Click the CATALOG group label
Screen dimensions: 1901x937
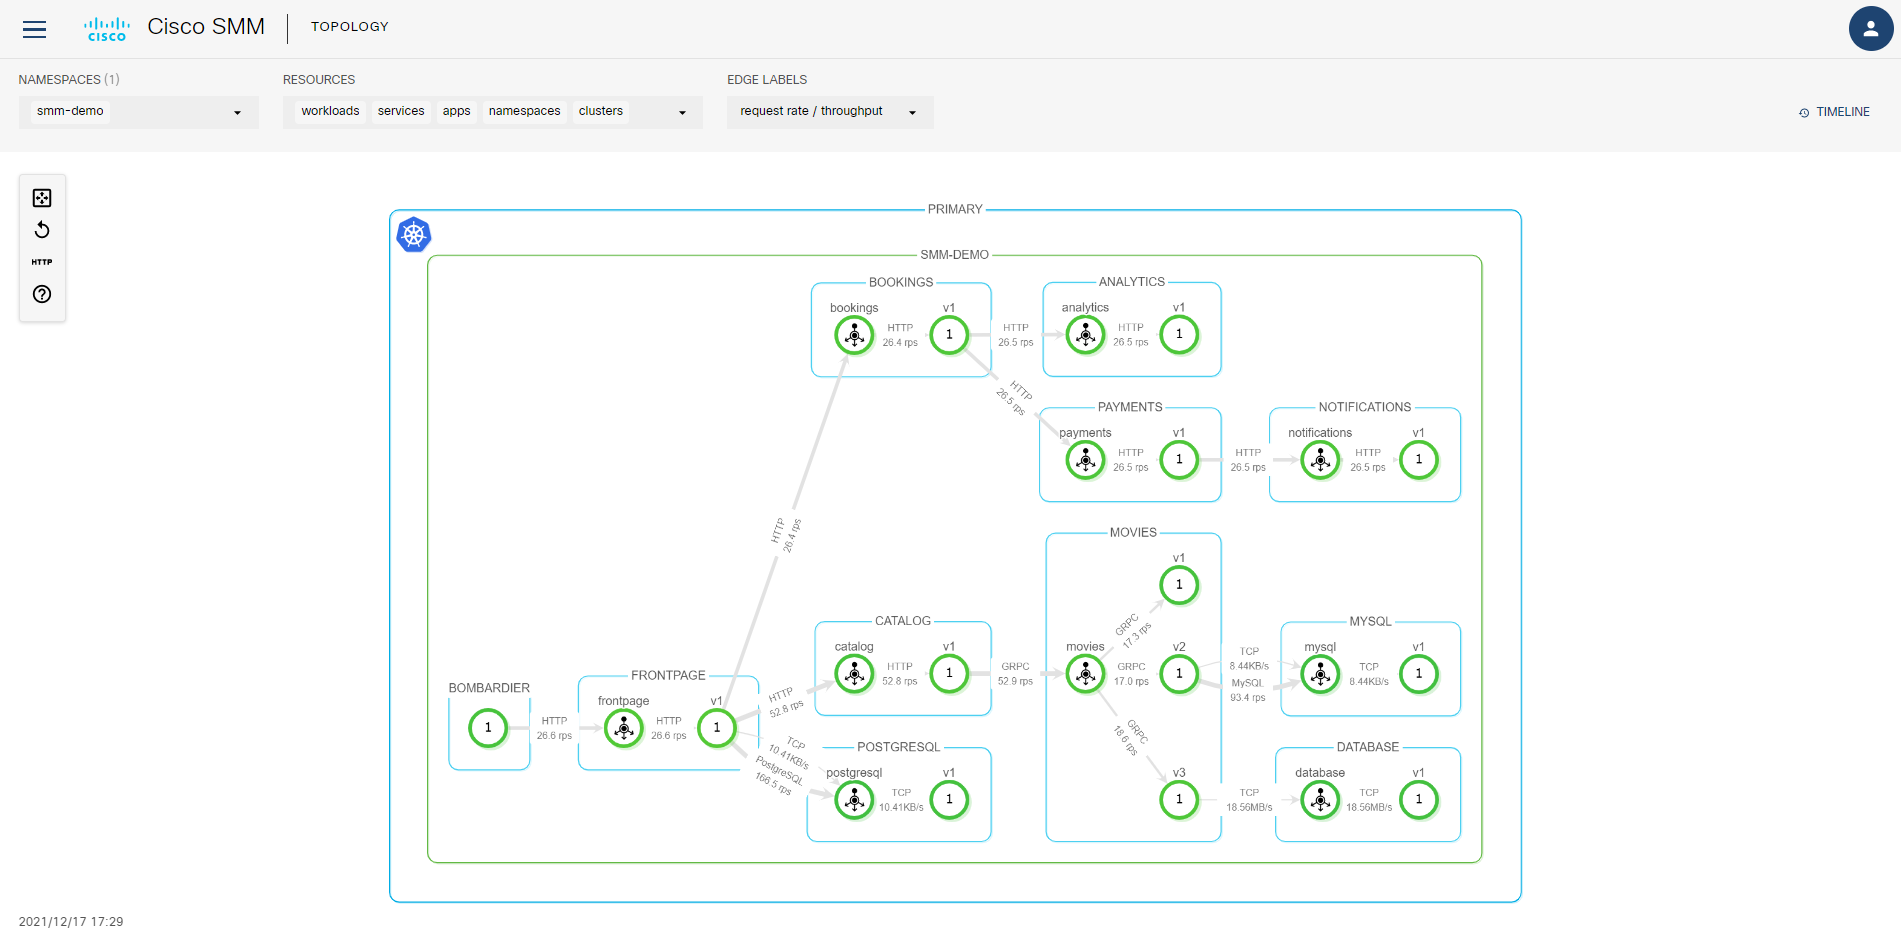click(x=903, y=621)
